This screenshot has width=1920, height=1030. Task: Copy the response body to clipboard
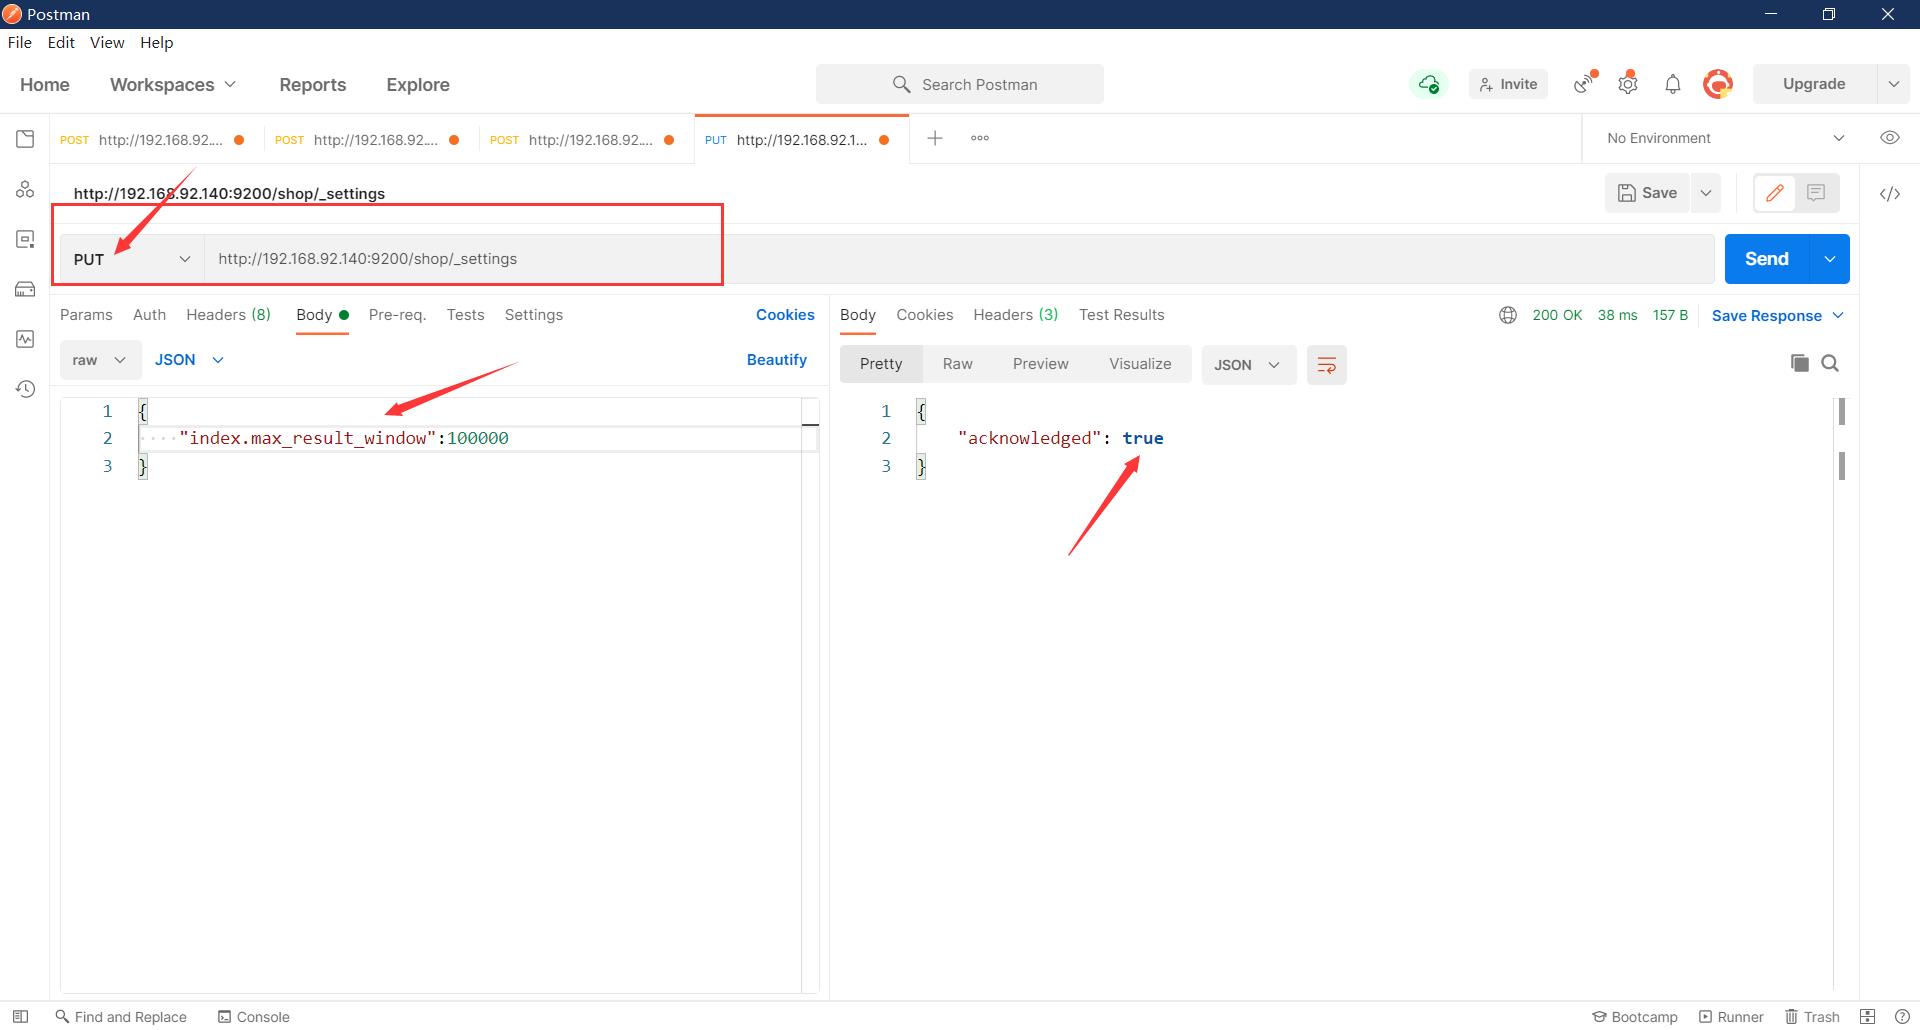pyautogui.click(x=1799, y=363)
